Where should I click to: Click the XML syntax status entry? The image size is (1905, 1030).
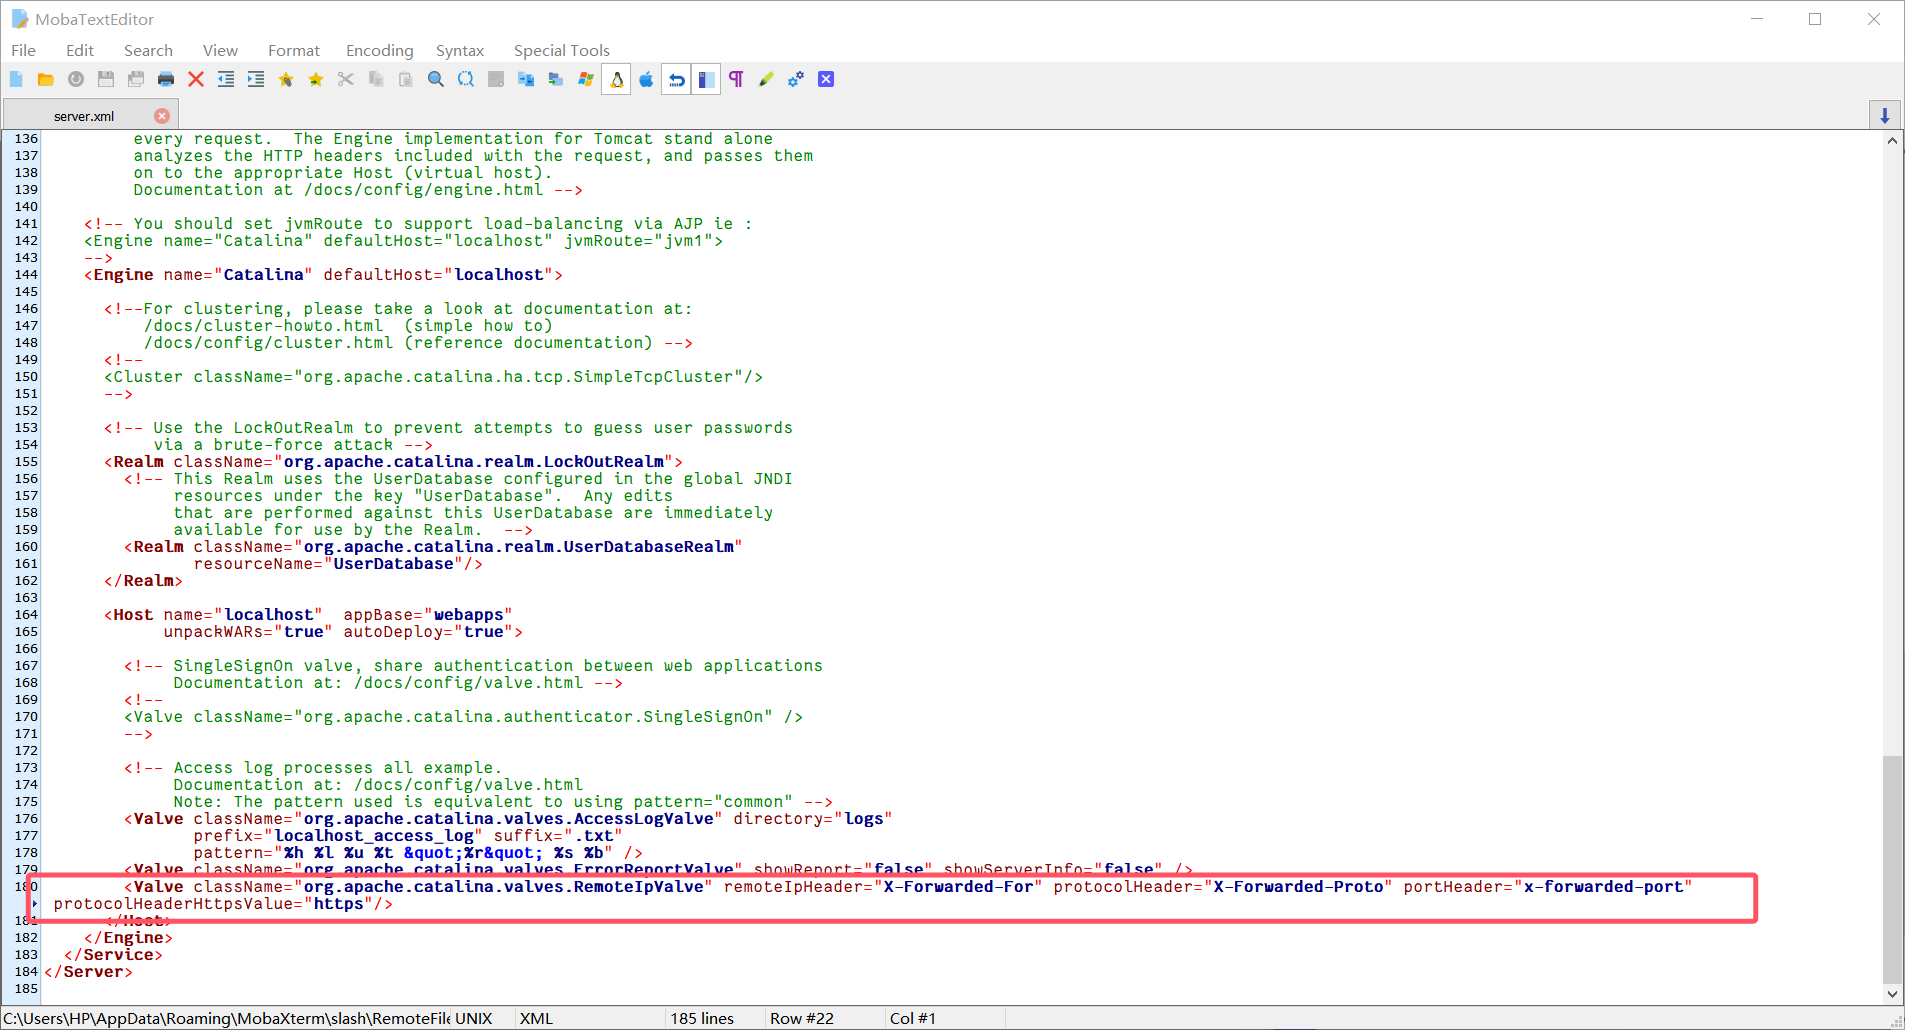(x=537, y=1018)
